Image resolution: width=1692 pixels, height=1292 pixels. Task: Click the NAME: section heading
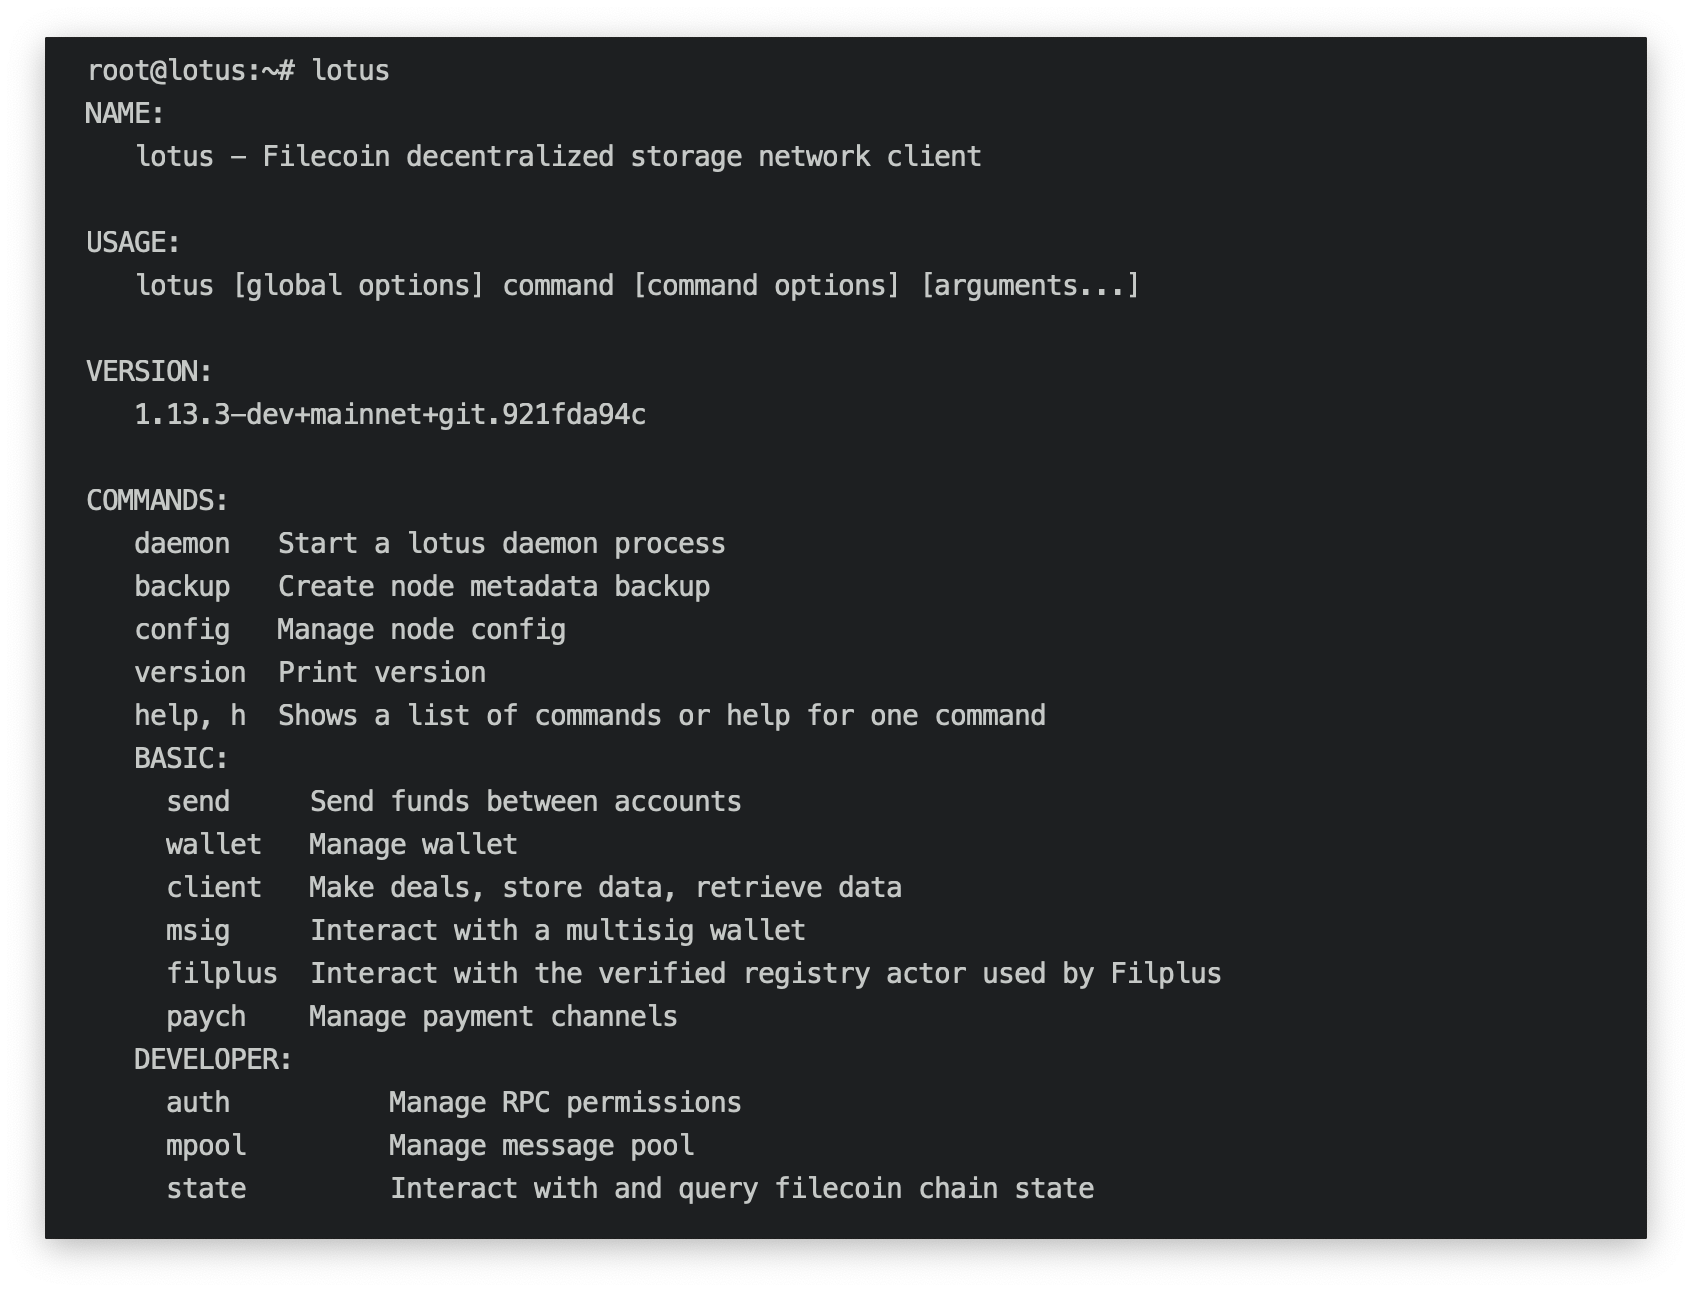[x=125, y=113]
